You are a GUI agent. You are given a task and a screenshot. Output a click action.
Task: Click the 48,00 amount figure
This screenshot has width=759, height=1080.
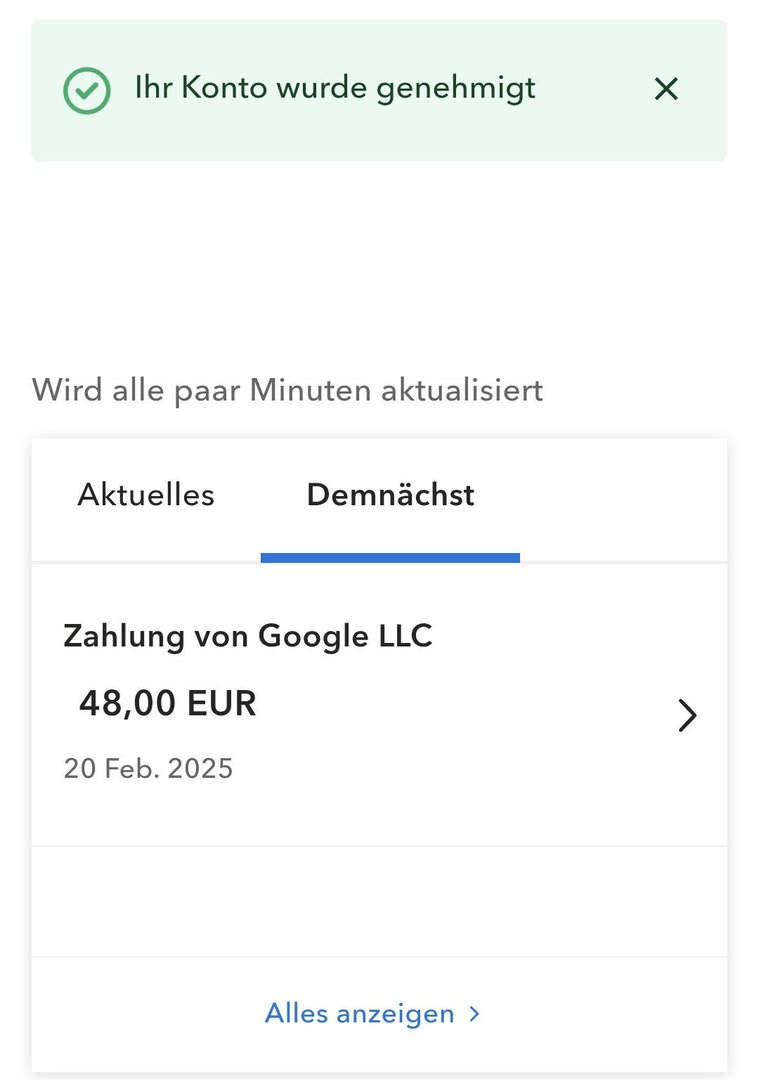122,704
